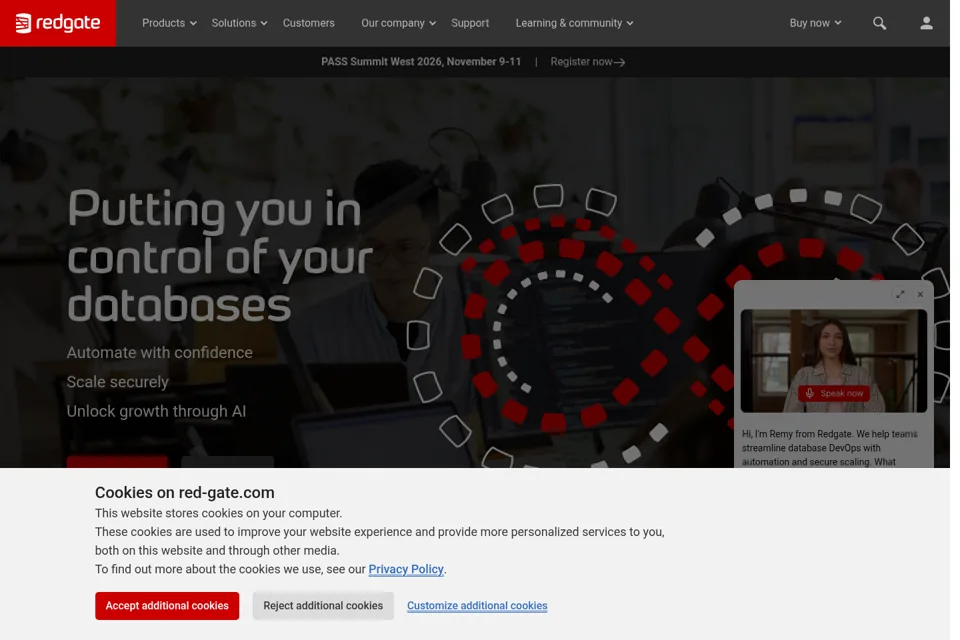The height and width of the screenshot is (640, 960).
Task: Expand the Products dropdown menu
Action: 169,23
